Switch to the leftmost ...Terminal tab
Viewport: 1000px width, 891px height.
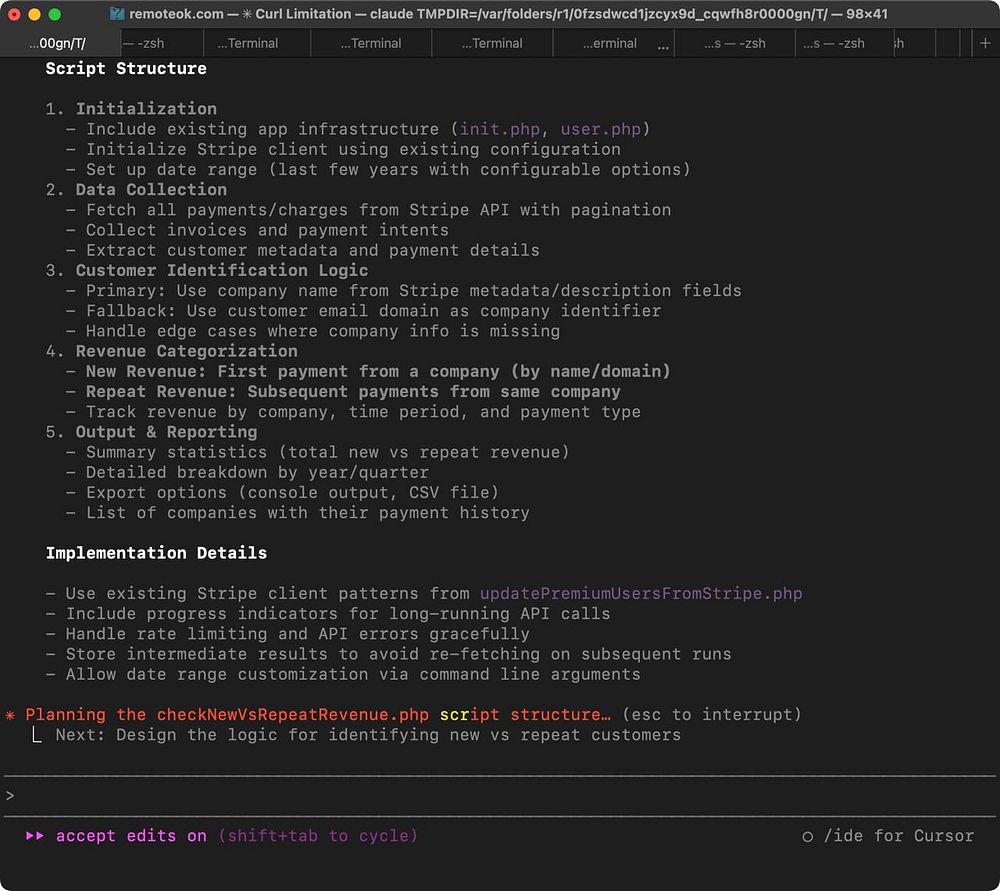click(248, 43)
